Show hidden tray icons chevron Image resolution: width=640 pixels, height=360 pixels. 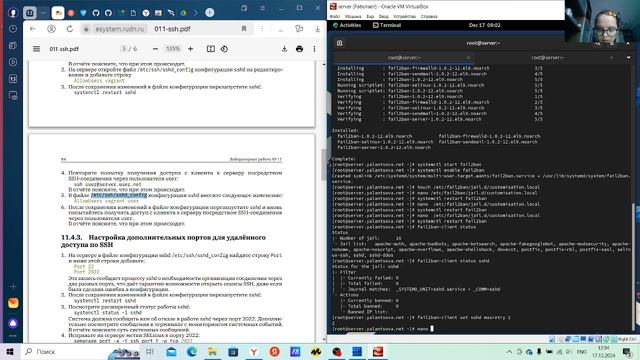[x=509, y=352]
